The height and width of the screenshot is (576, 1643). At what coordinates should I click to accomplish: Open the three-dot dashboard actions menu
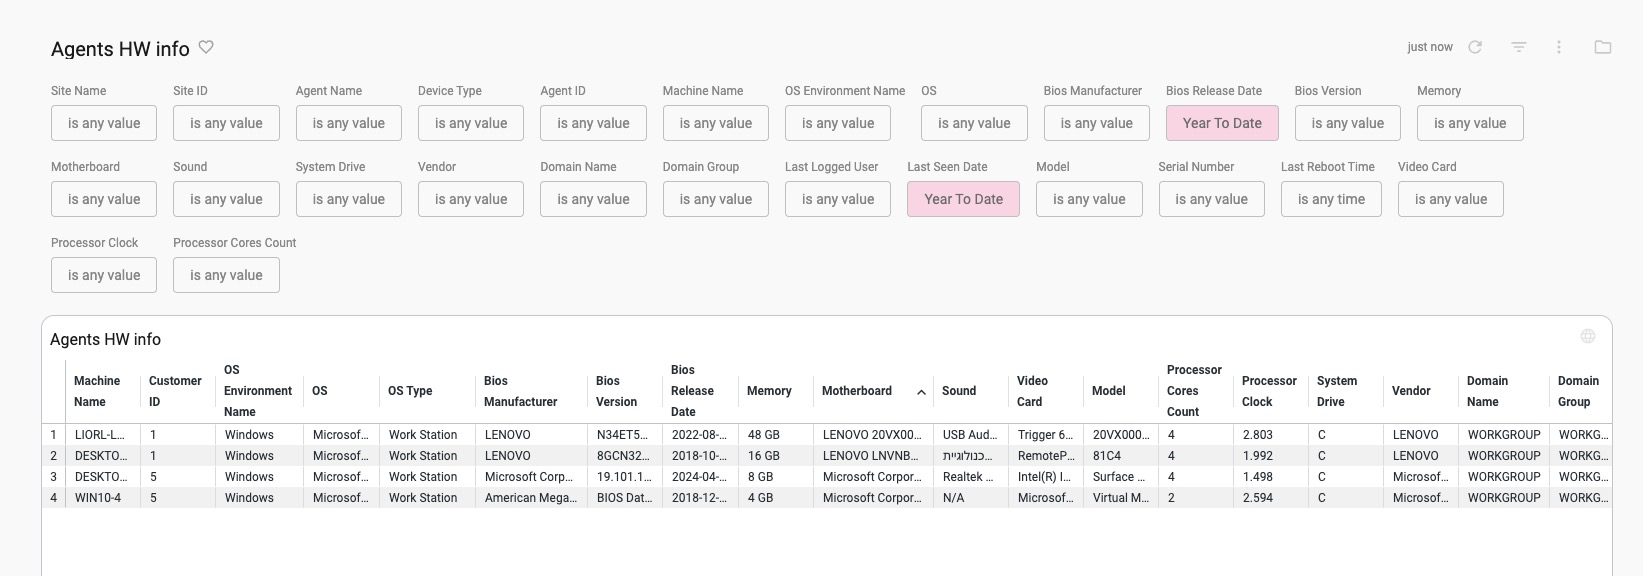click(1559, 47)
